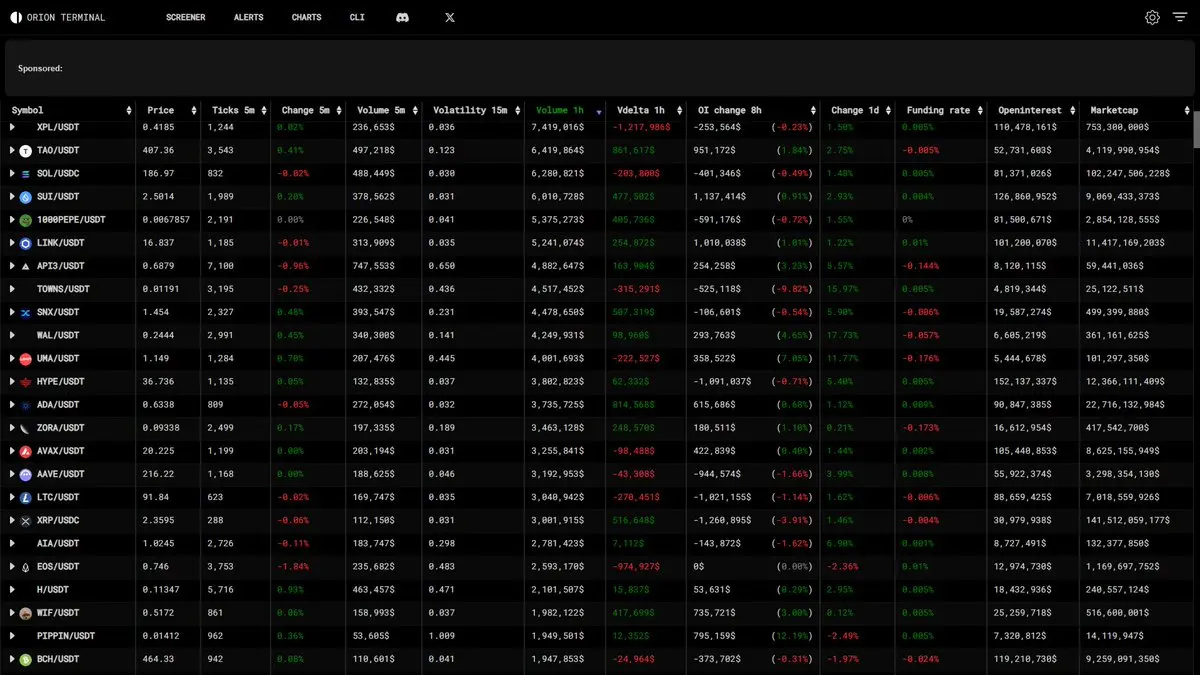Expand the PIPPIN/USDT row
1200x675 pixels.
[x=12, y=636]
